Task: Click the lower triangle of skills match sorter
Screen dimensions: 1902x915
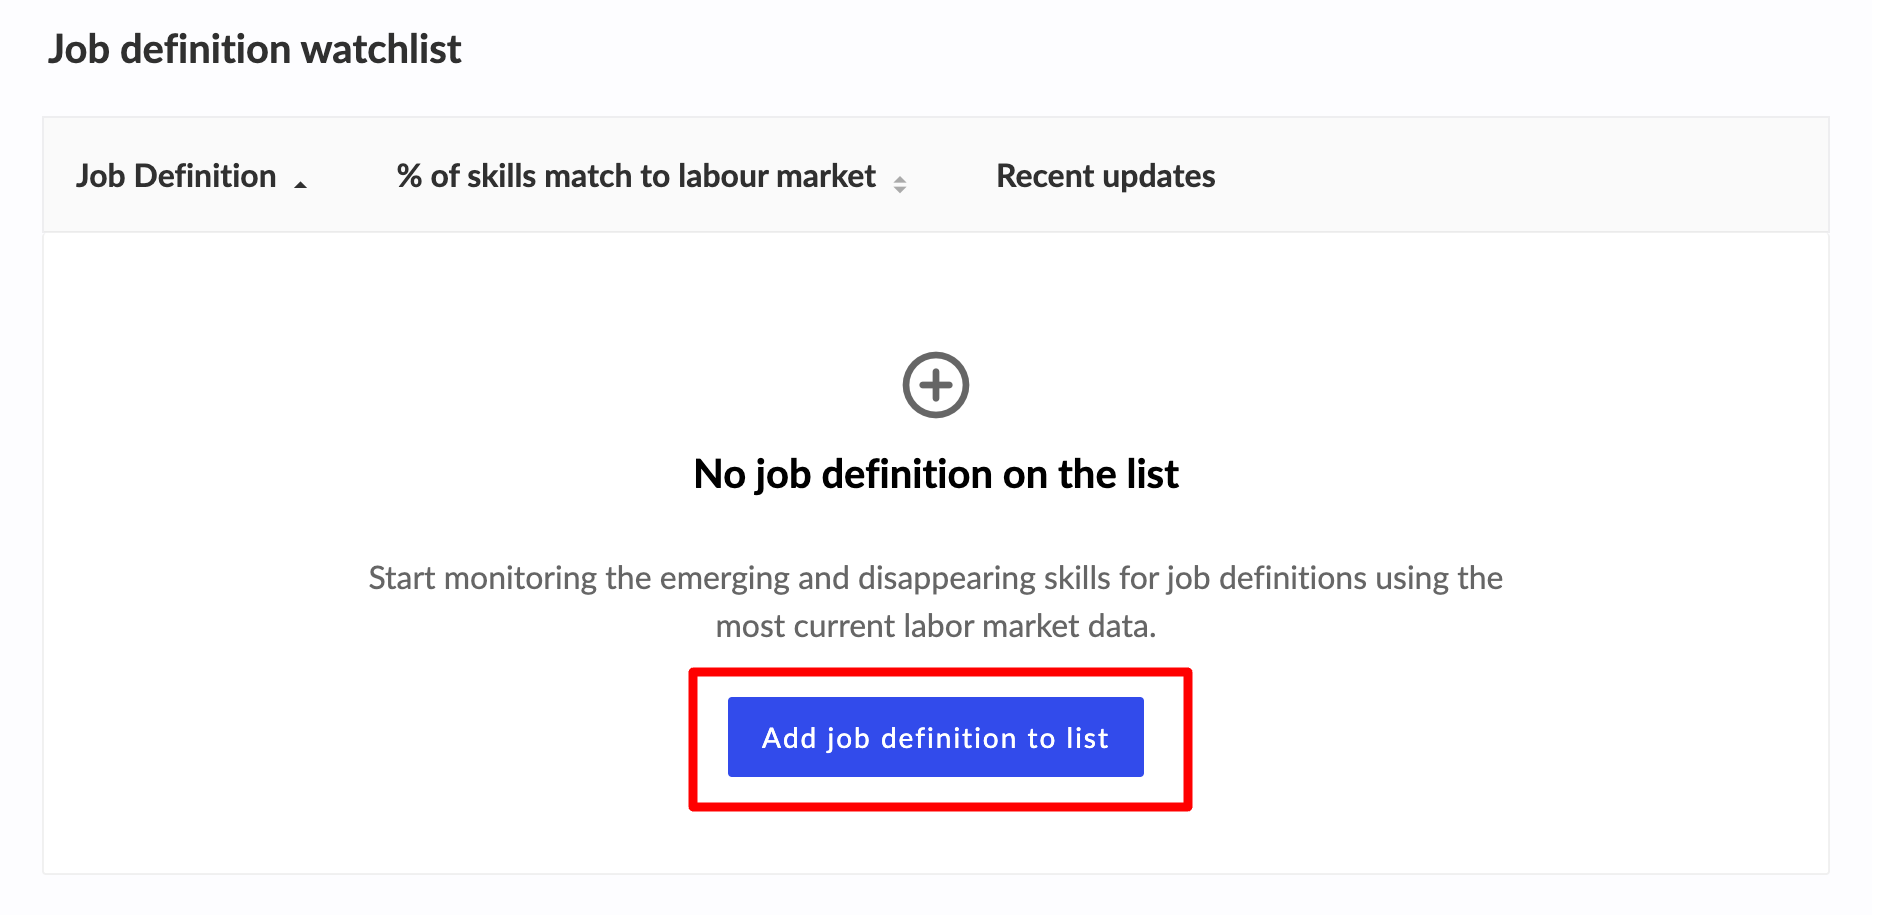Action: click(x=900, y=189)
